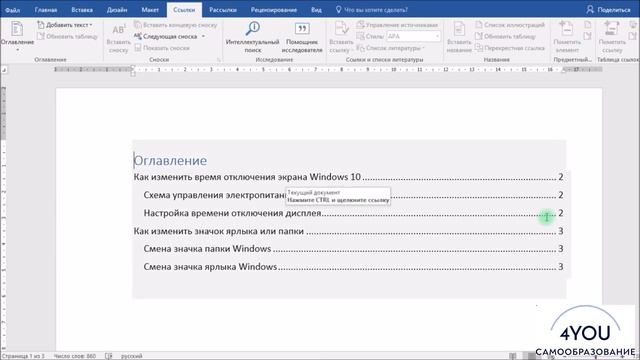This screenshot has height=360, width=640.
Task: Expand the Следующая сноска dropdown arrow
Action: [203, 36]
